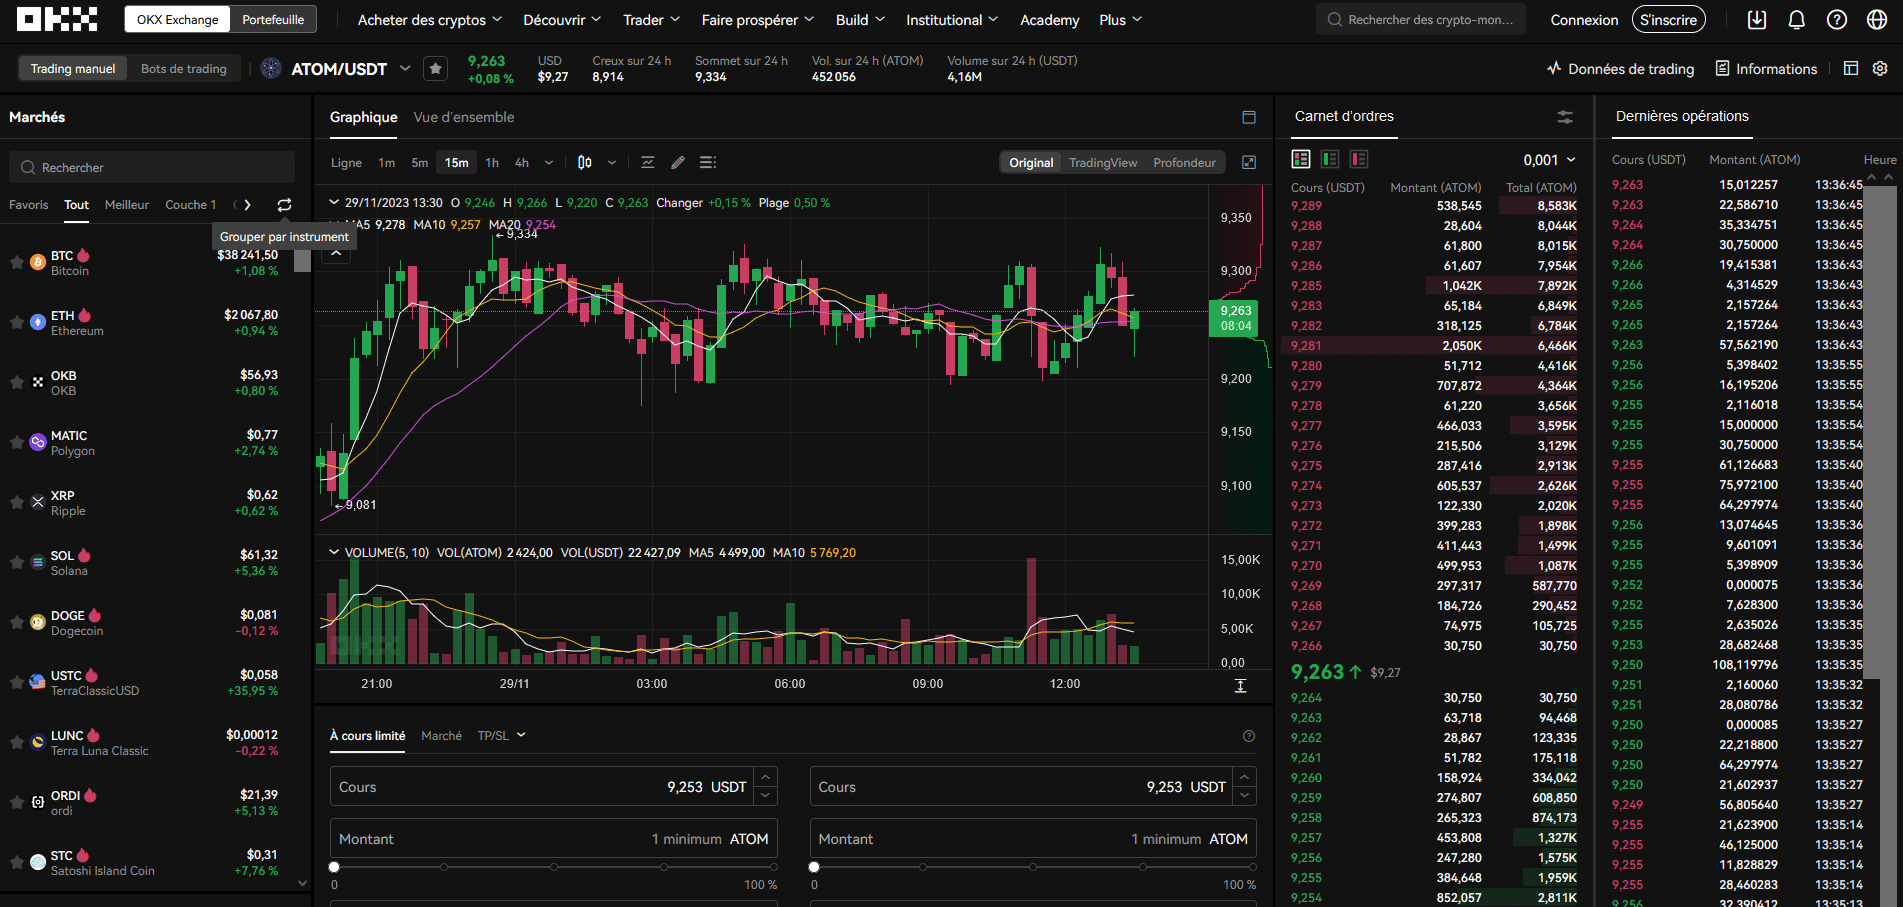Click the order type help icon
The height and width of the screenshot is (907, 1903).
click(1249, 736)
